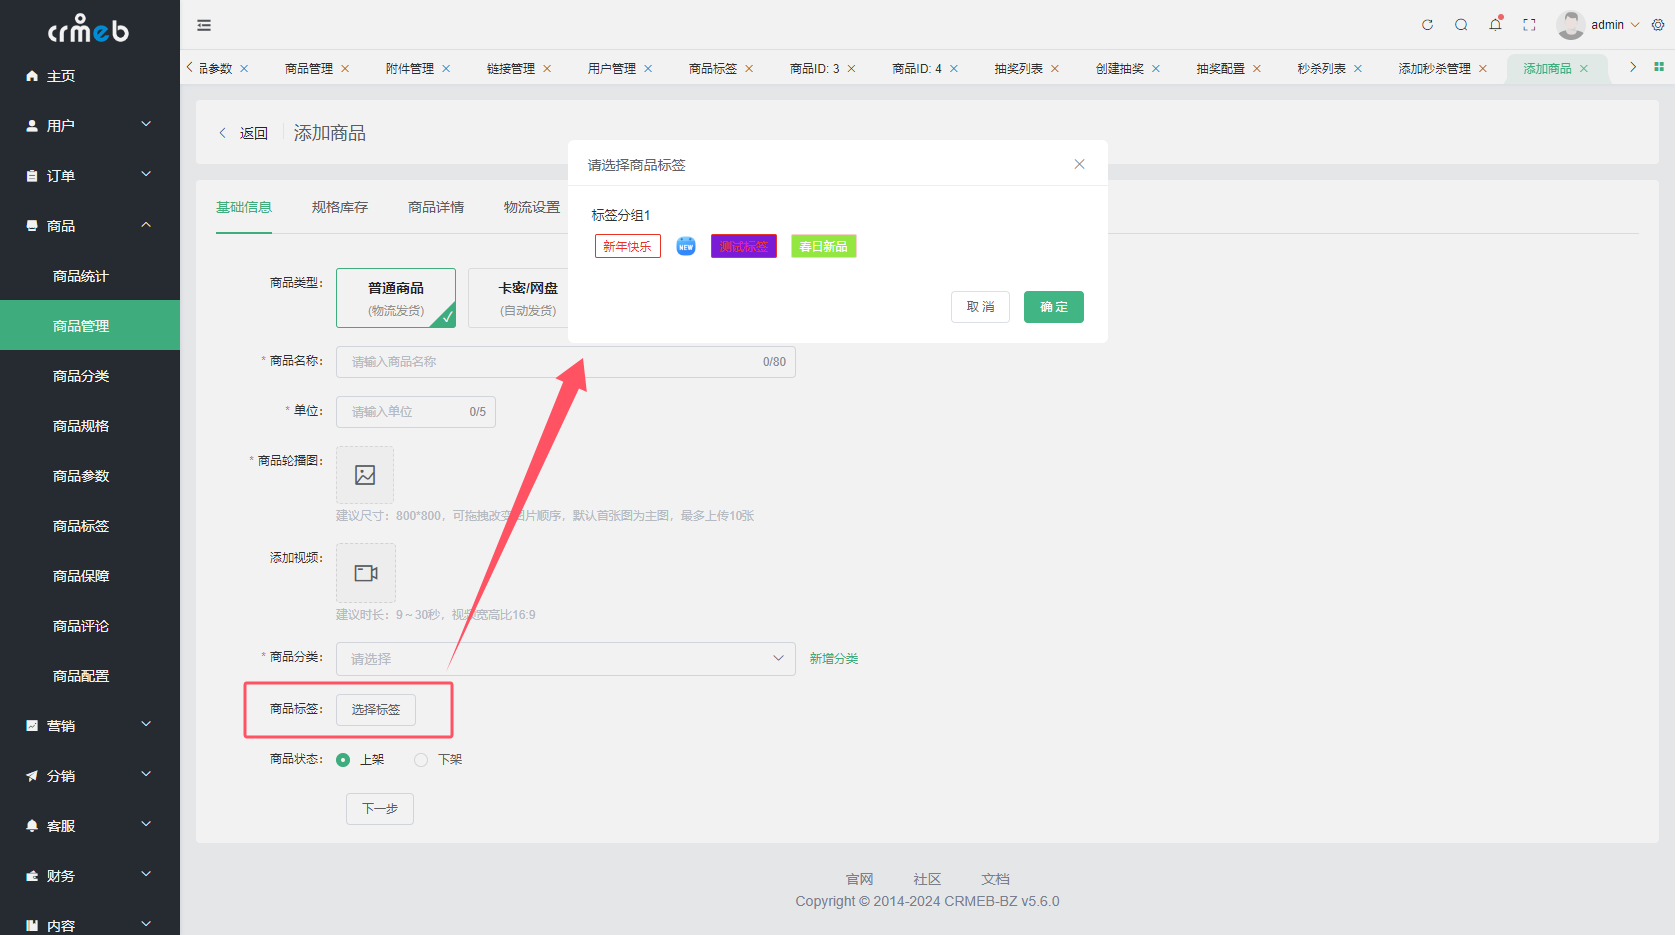Click the add video upload icon

pos(366,573)
